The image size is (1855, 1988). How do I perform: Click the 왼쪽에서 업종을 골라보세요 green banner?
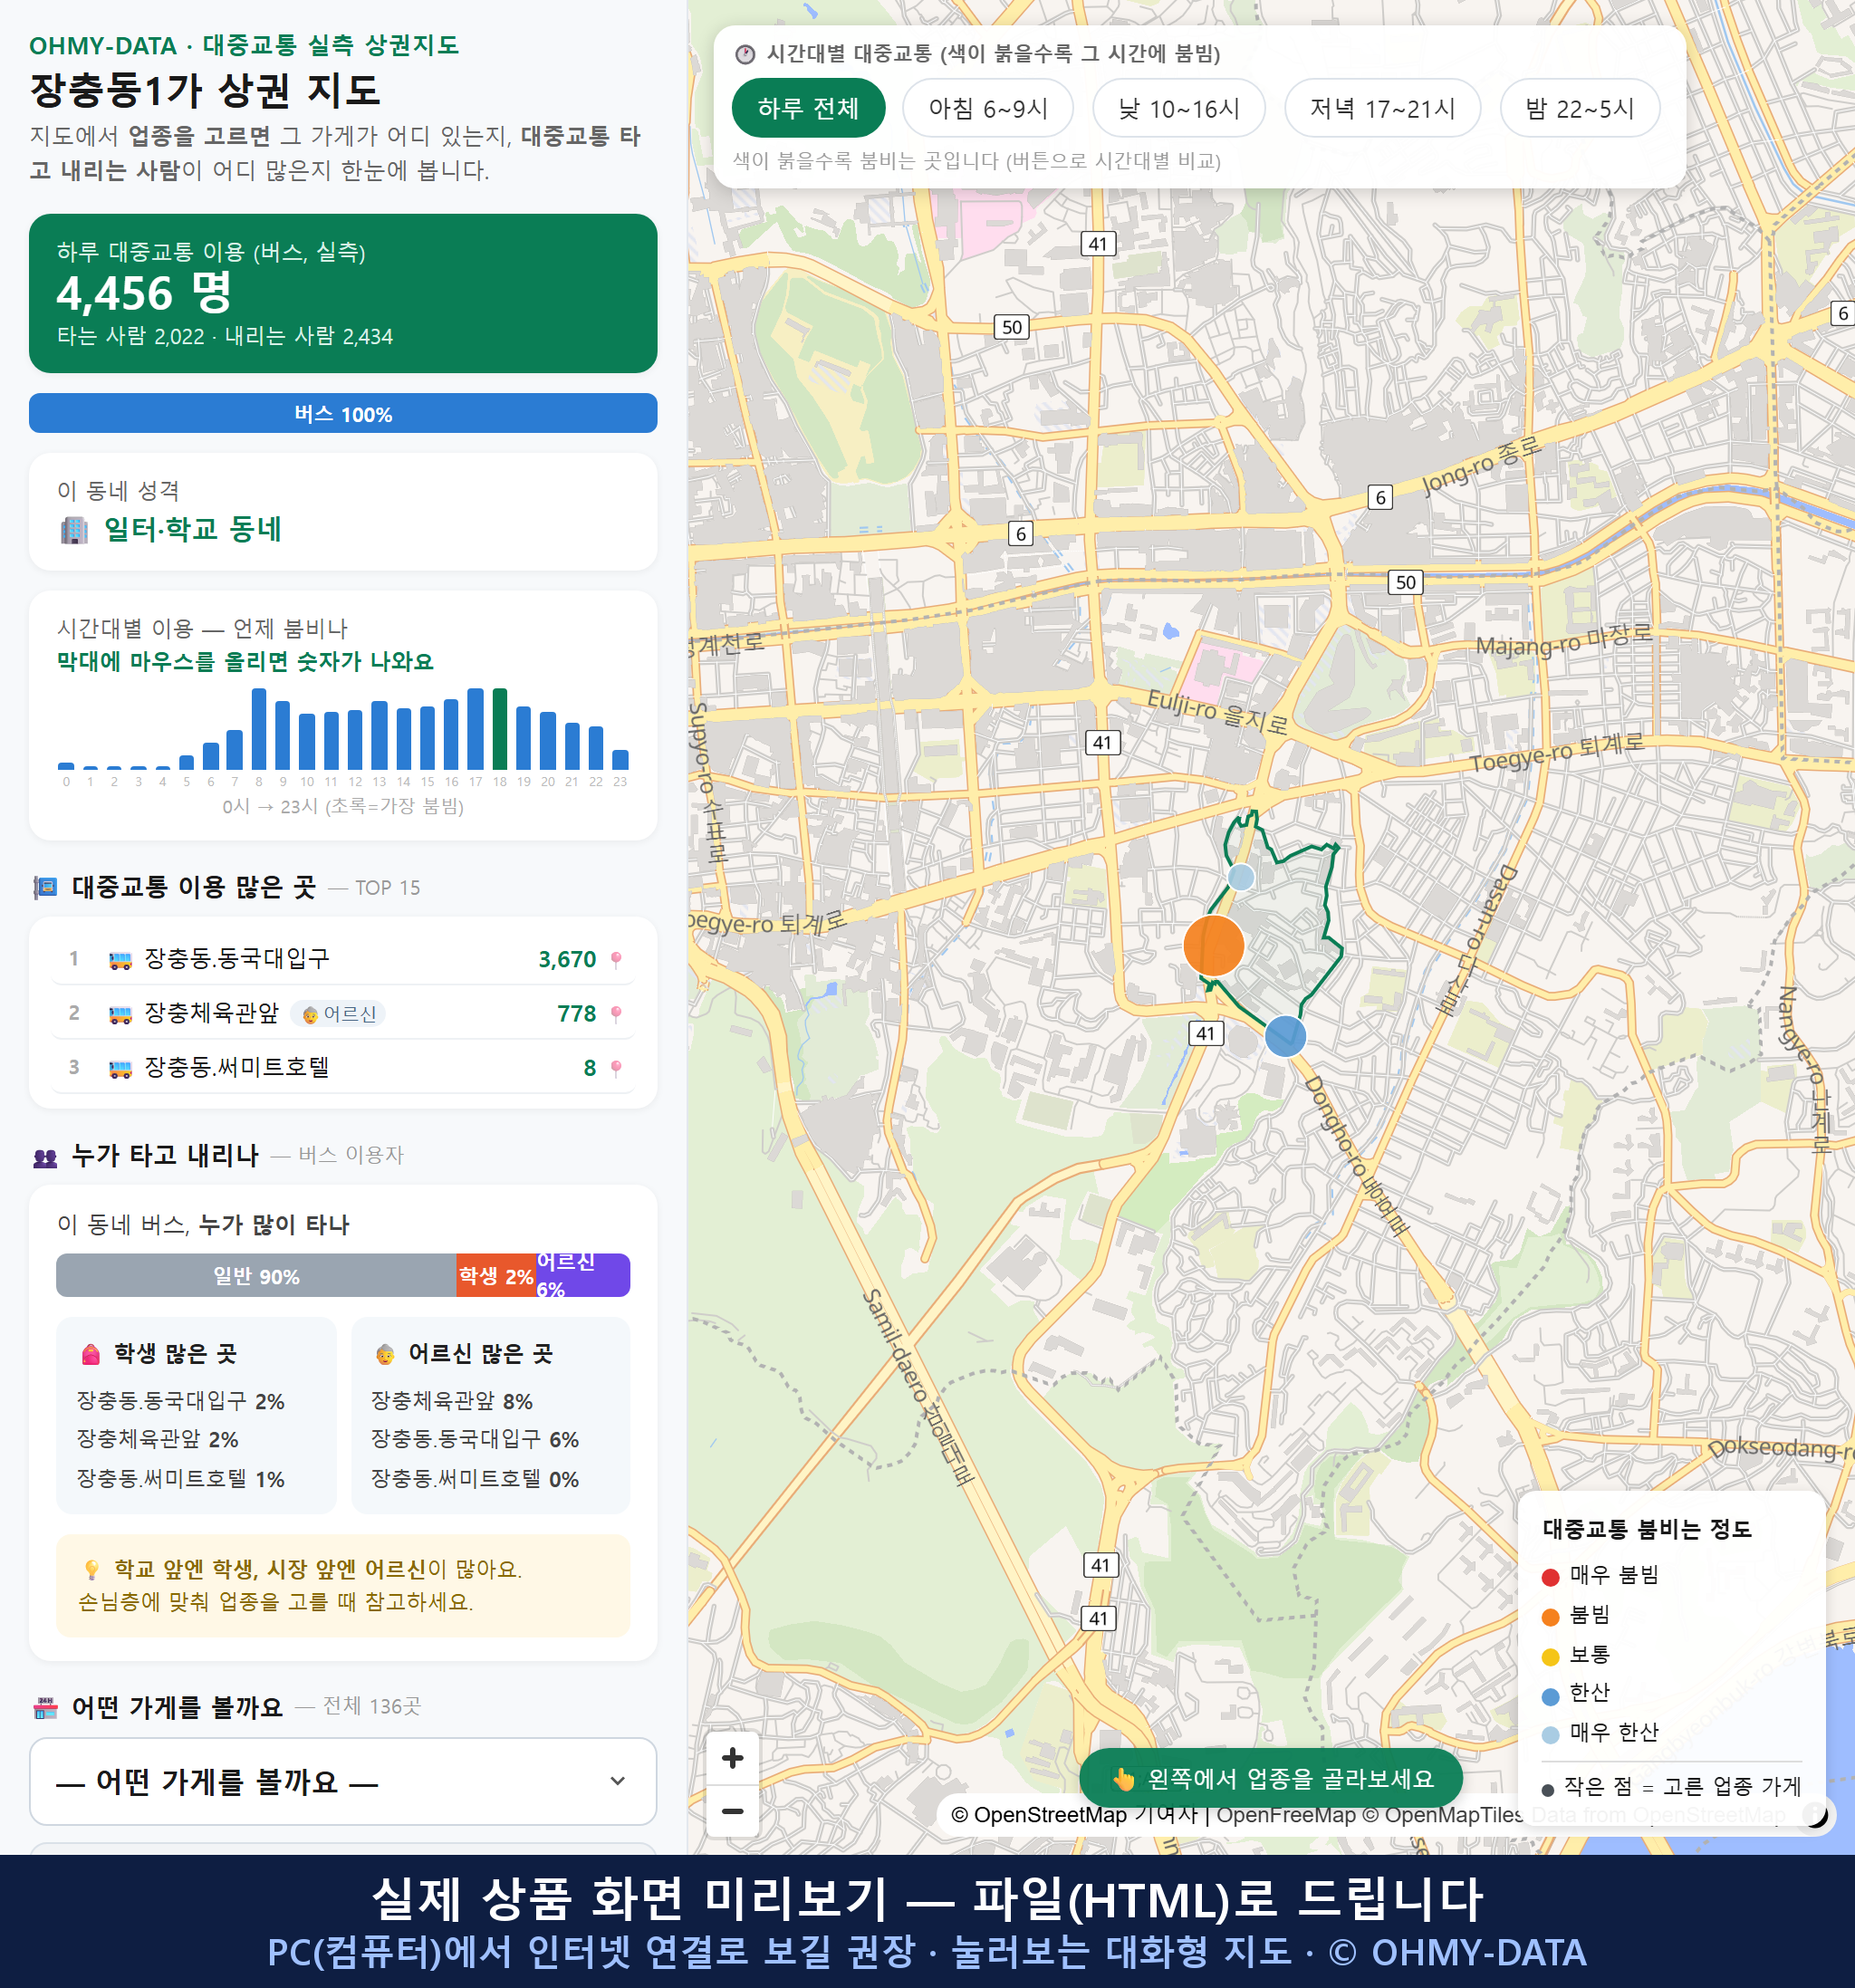[1270, 1778]
